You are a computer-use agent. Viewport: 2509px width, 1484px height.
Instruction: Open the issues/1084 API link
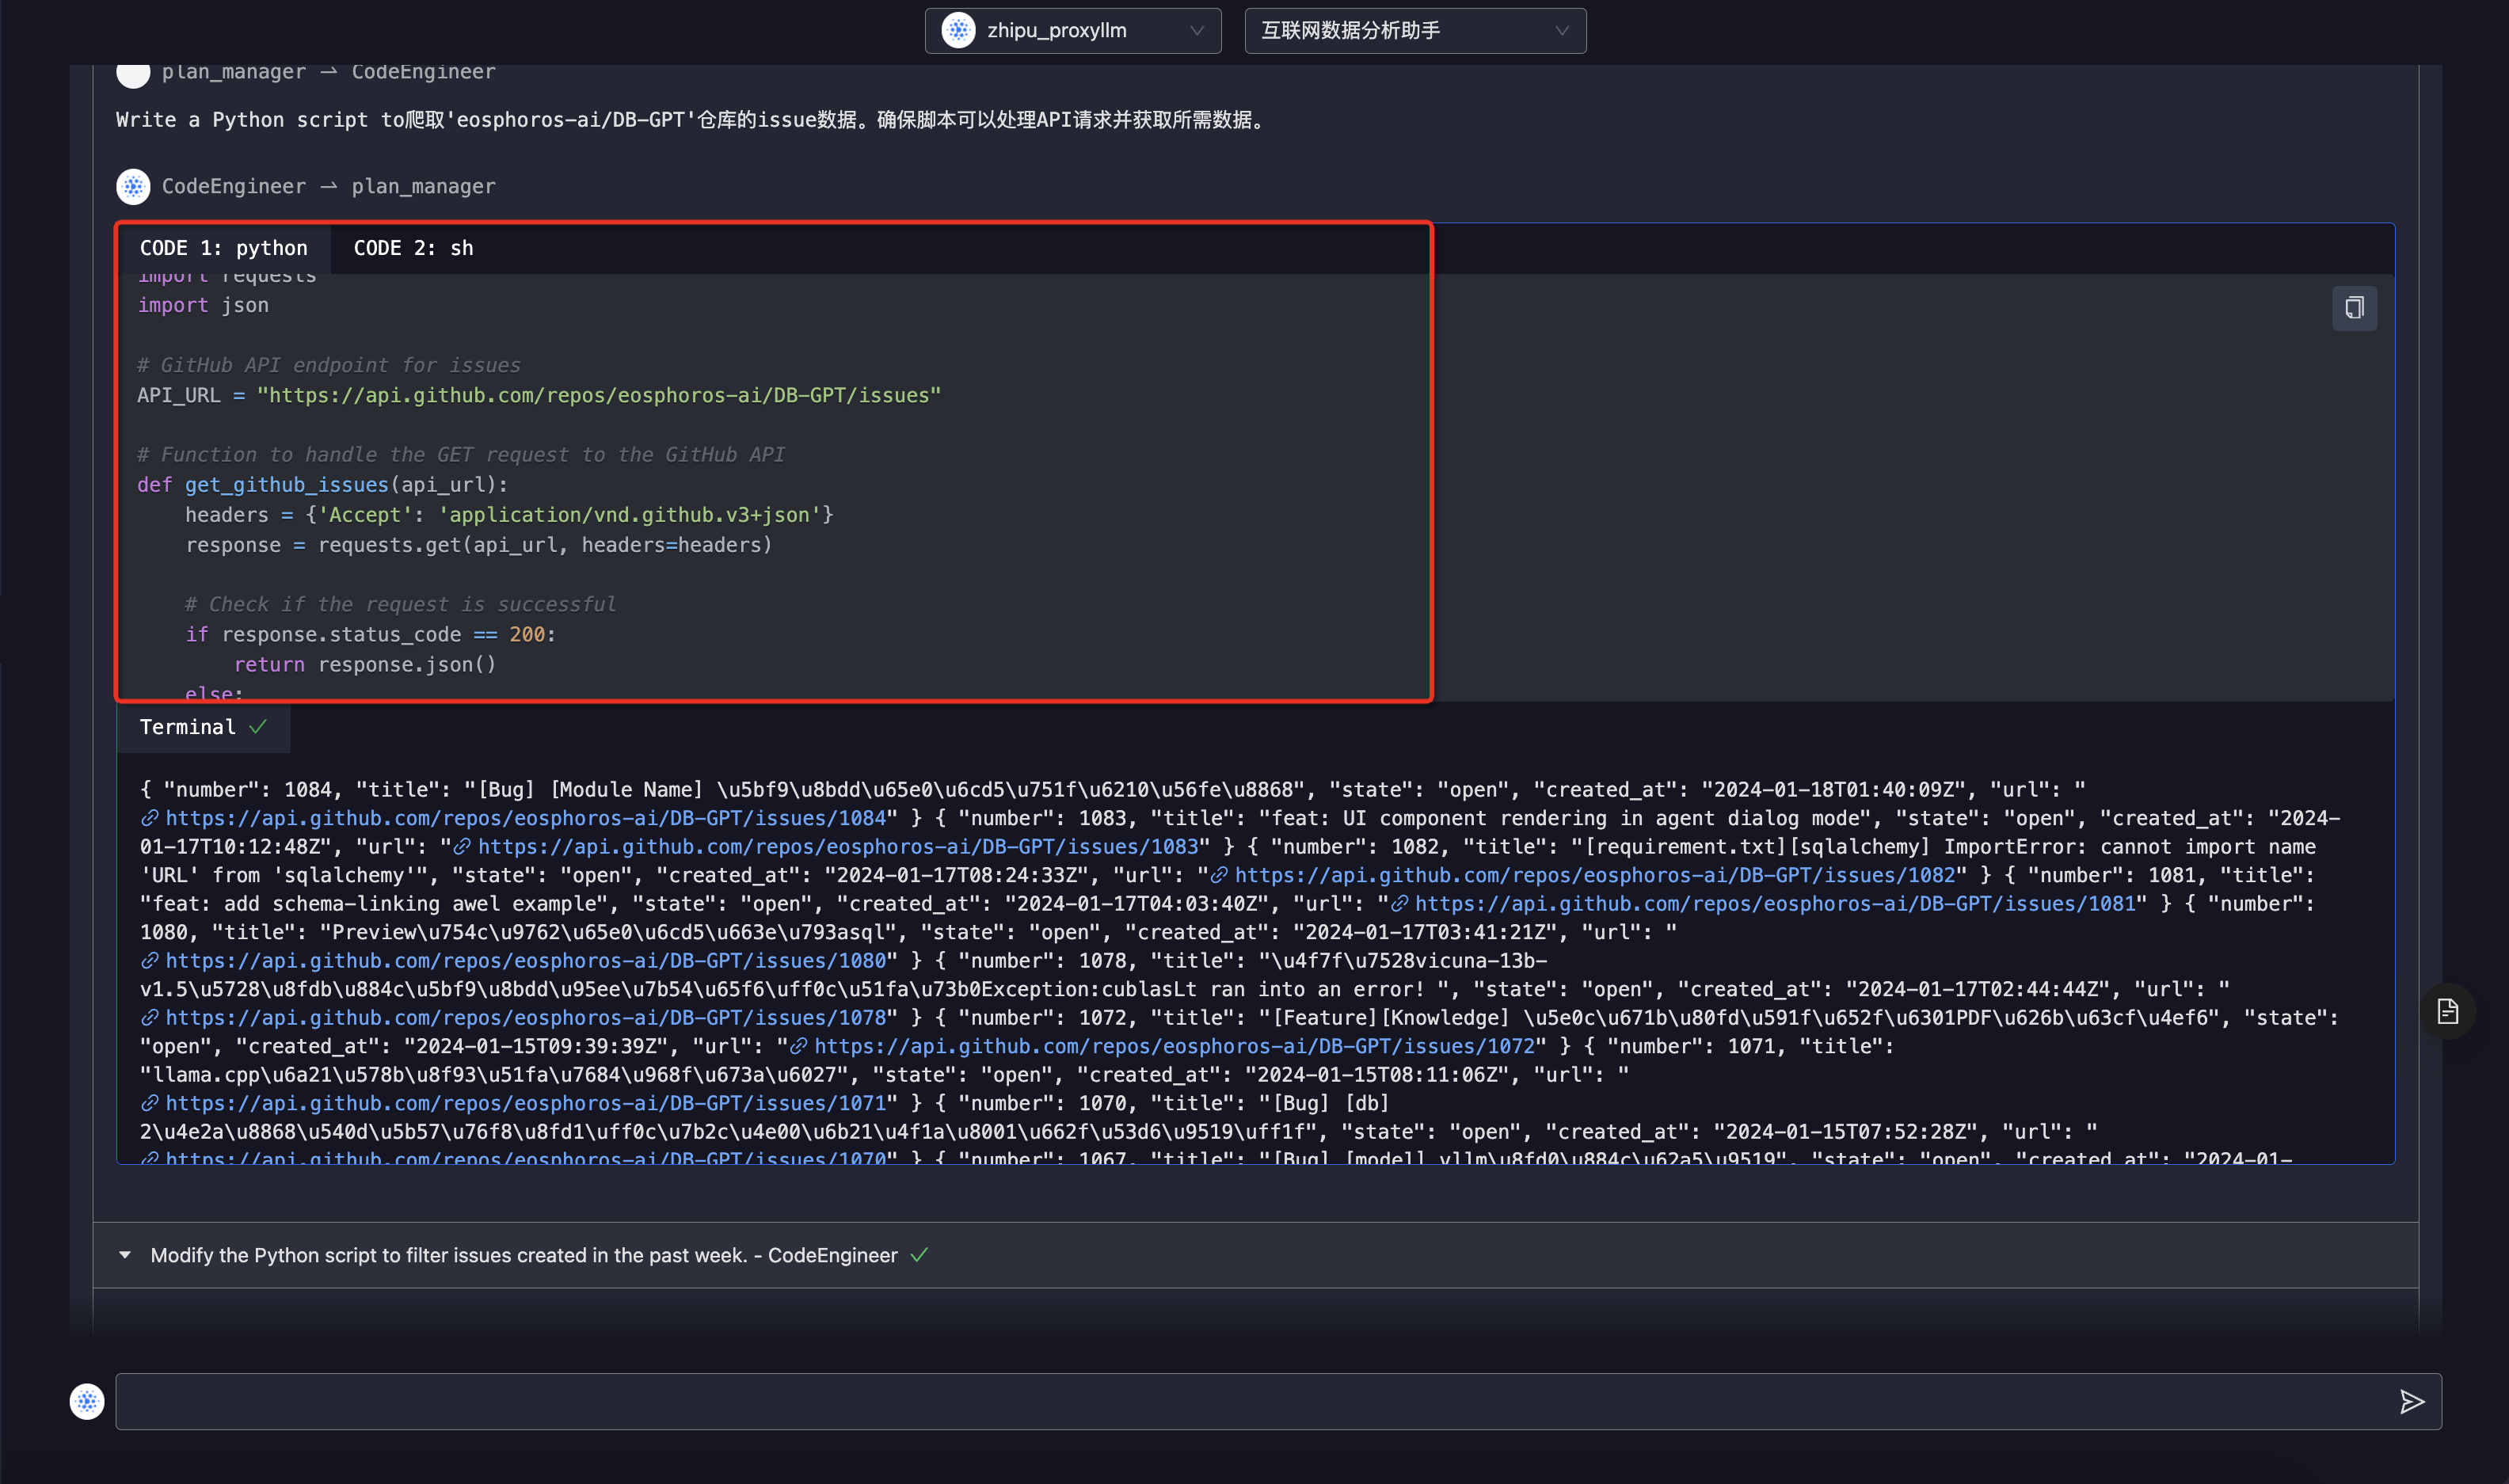pyautogui.click(x=525, y=818)
